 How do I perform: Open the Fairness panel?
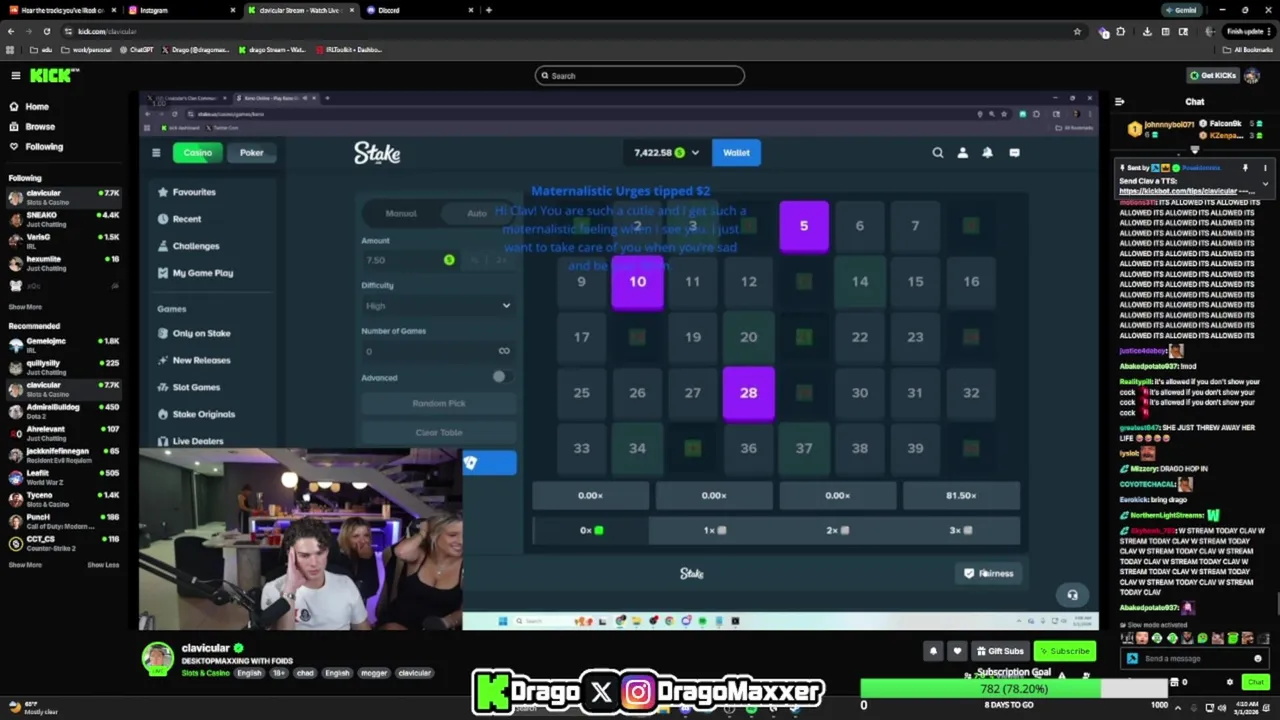[x=988, y=574]
